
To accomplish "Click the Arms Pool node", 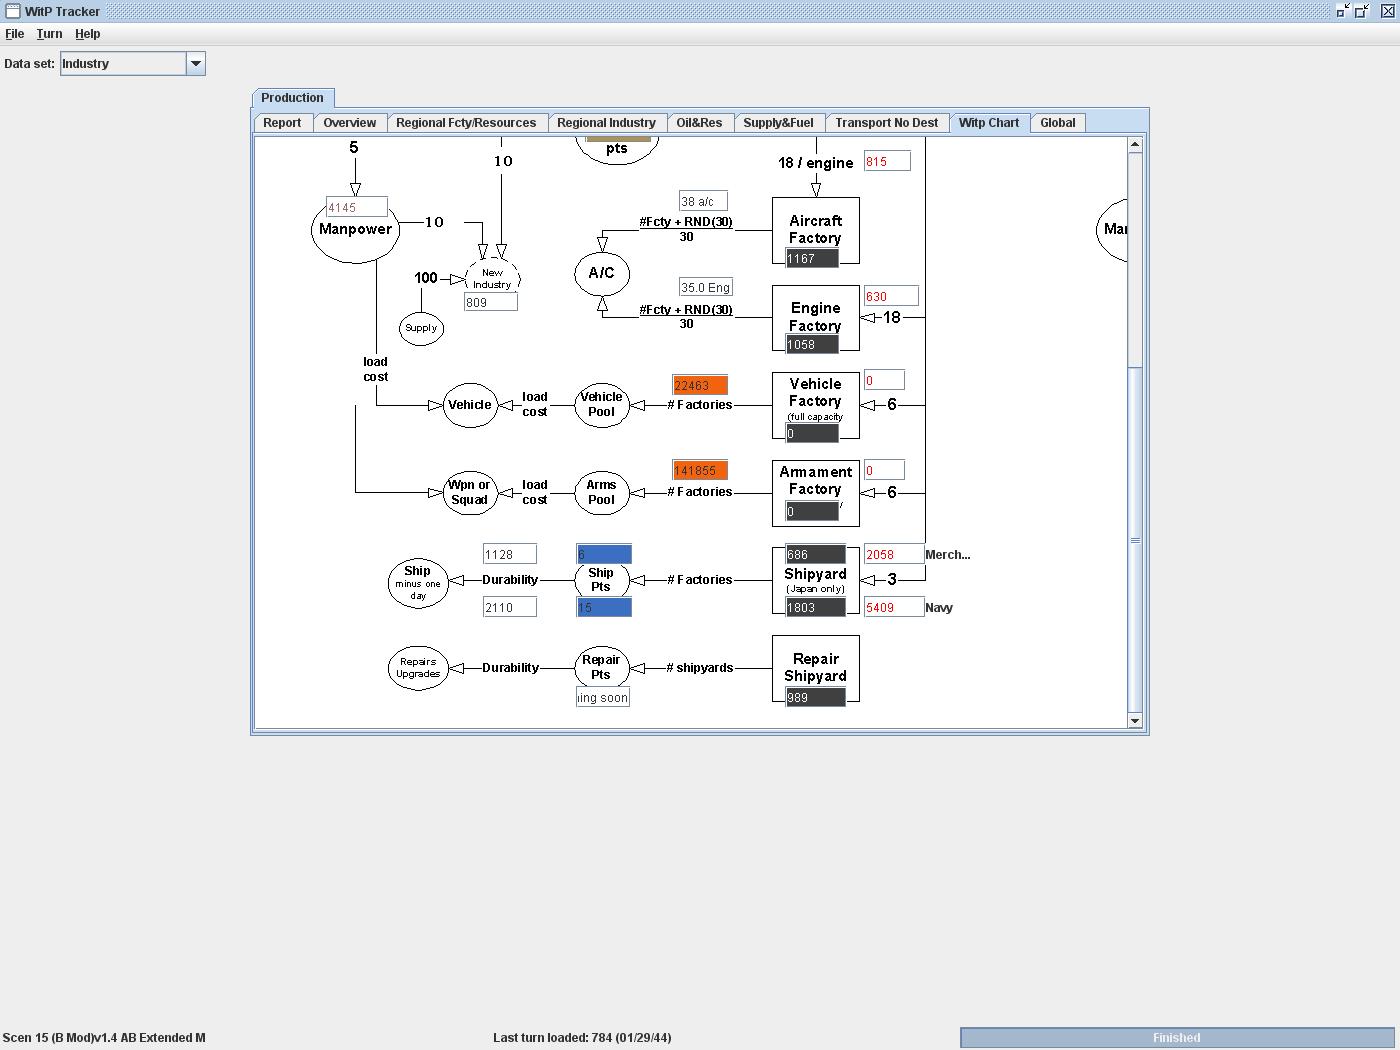I will (601, 492).
